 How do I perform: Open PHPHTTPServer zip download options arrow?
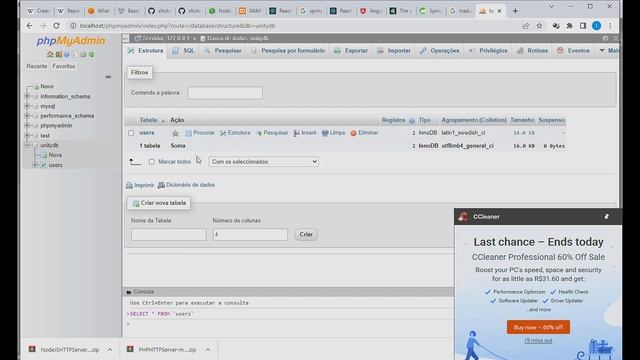208,350
